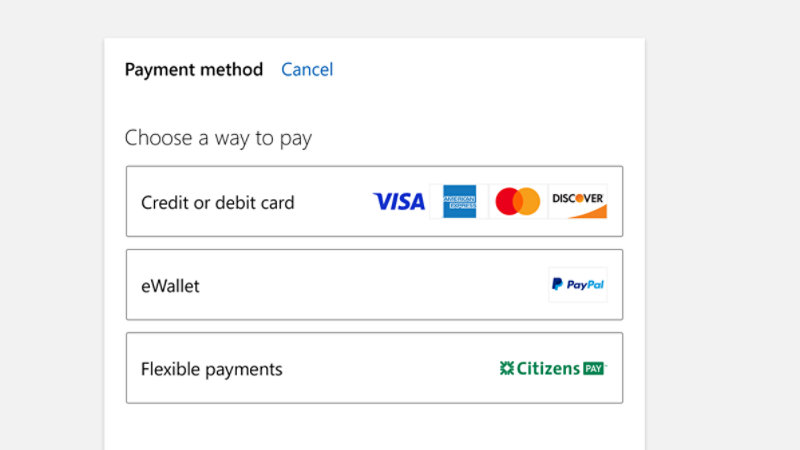The image size is (800, 450).
Task: Select the 'Credit or debit card' label
Action: (x=218, y=203)
